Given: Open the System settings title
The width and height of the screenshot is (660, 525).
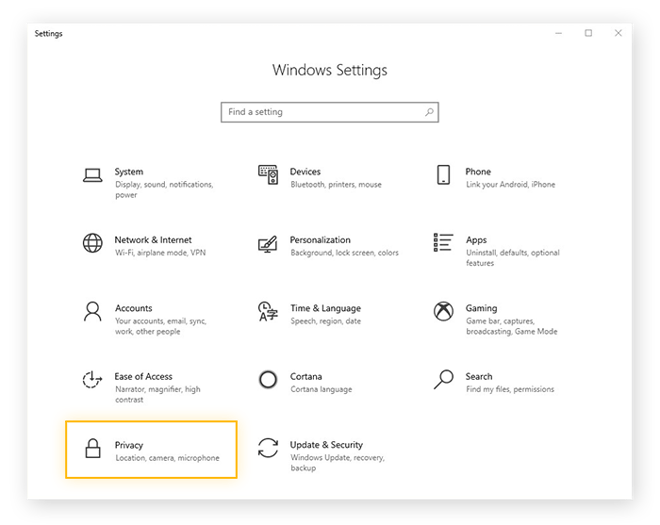Looking at the screenshot, I should (129, 172).
